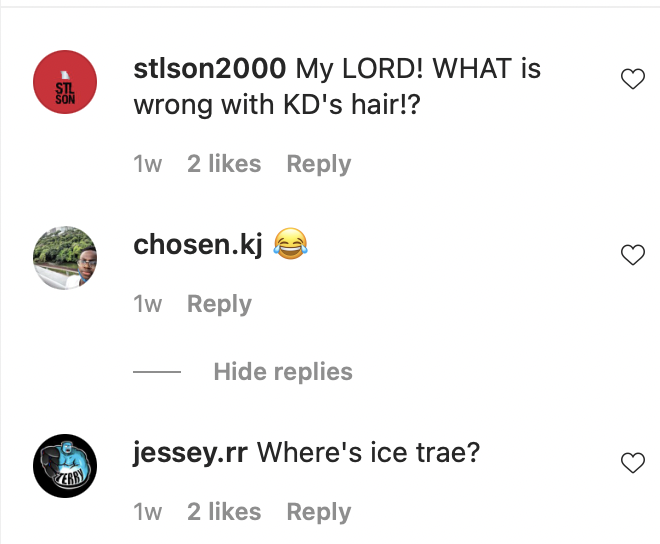Image resolution: width=660 pixels, height=544 pixels.
Task: Click the laughing-crying emoji in chosen.kj's comment
Action: point(290,243)
